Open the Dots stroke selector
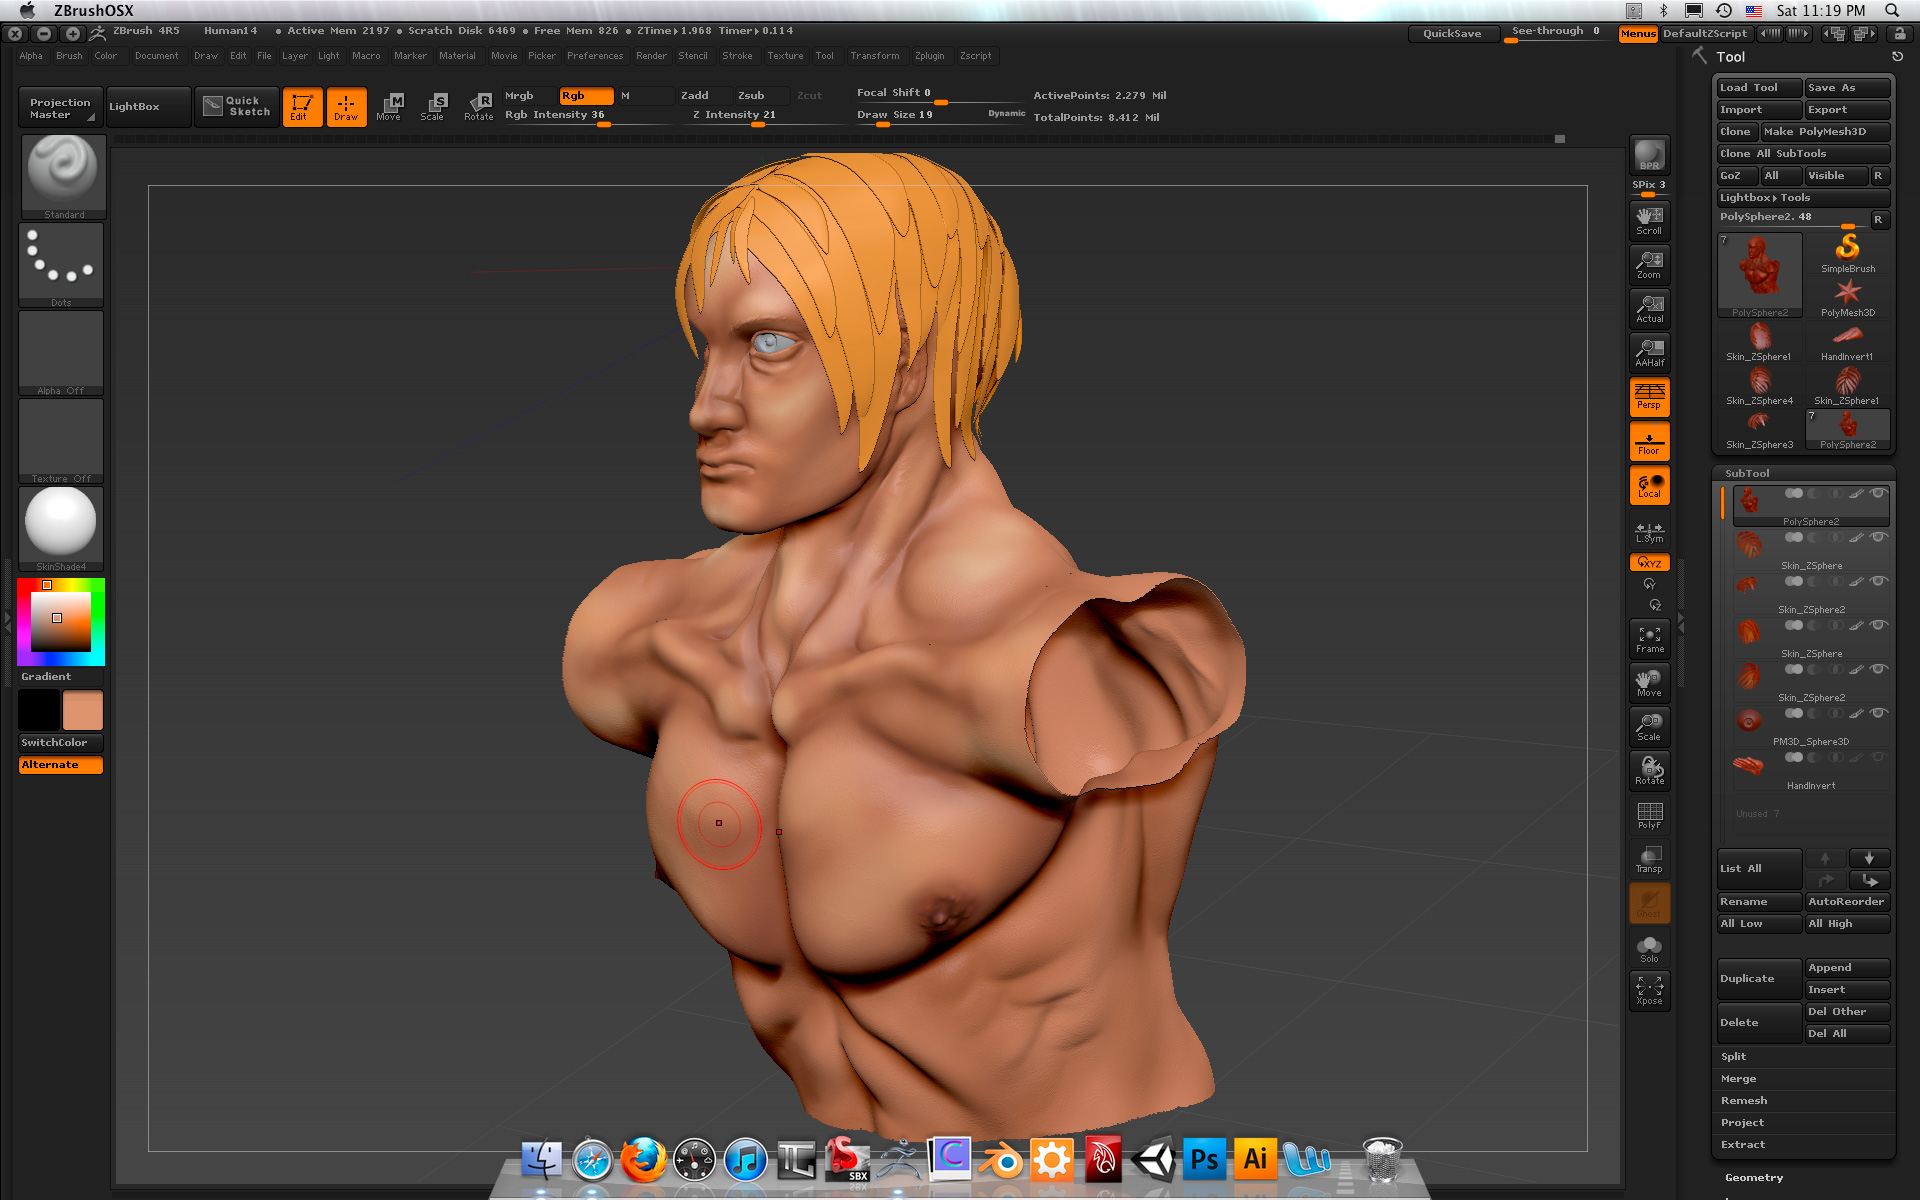Screen dimensions: 1920x1200 coord(61,265)
